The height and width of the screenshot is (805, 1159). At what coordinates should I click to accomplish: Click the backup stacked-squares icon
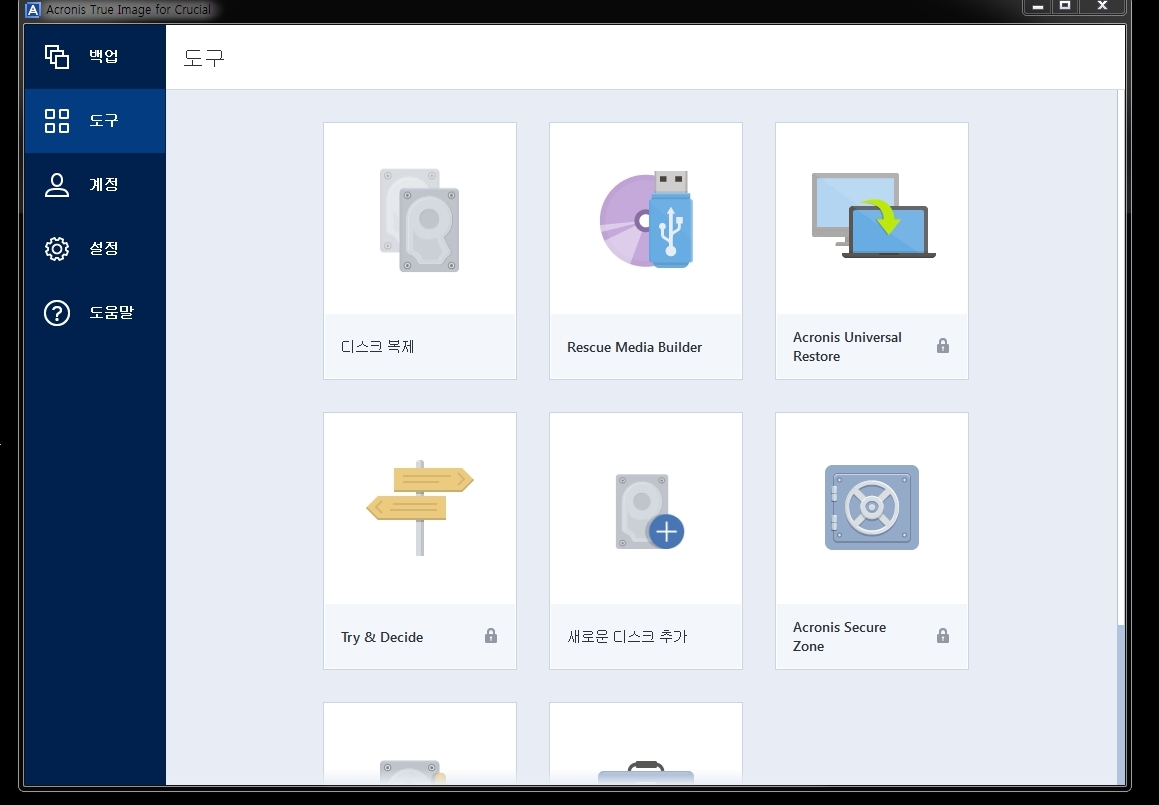tap(57, 57)
